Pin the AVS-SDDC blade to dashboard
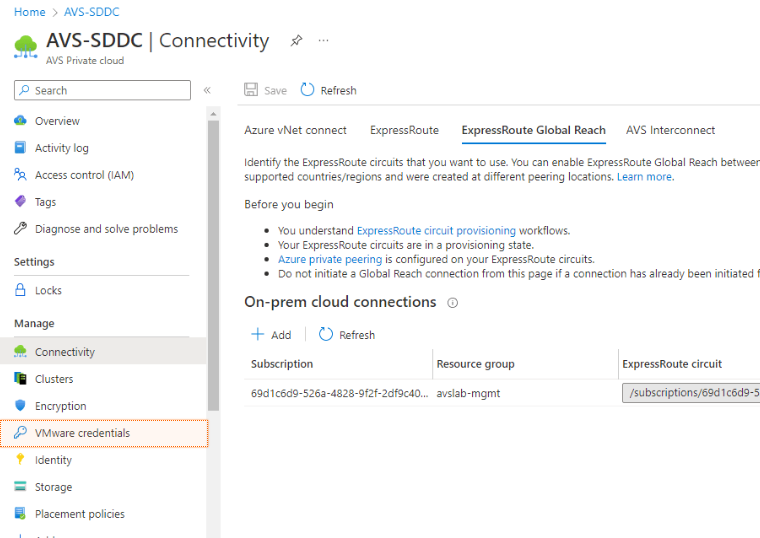Viewport: 760px width, 538px height. [296, 41]
